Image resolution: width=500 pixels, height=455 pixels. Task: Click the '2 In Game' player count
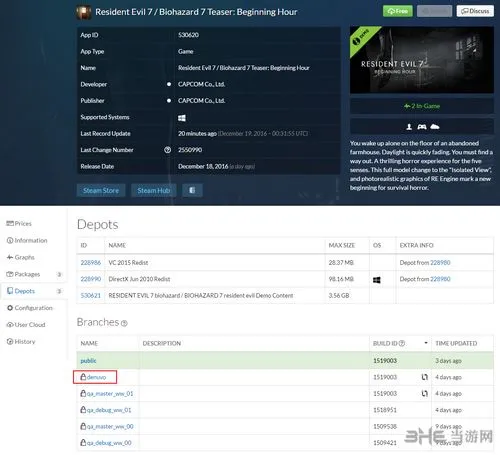[x=422, y=106]
